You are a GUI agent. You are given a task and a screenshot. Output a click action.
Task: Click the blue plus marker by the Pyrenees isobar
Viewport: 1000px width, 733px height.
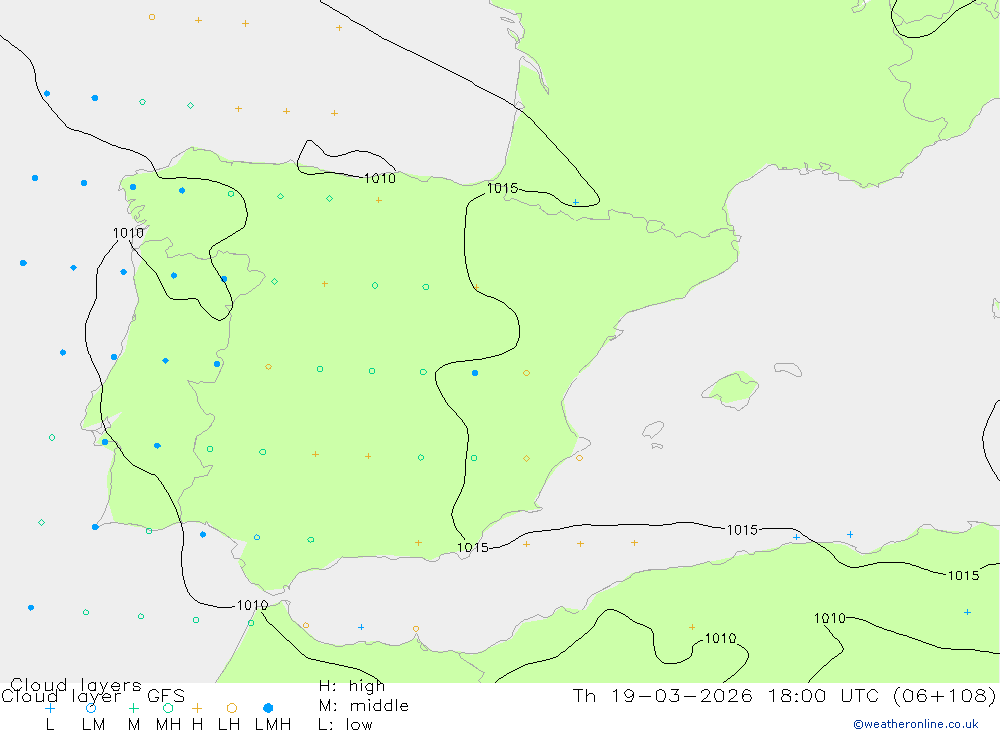575,202
